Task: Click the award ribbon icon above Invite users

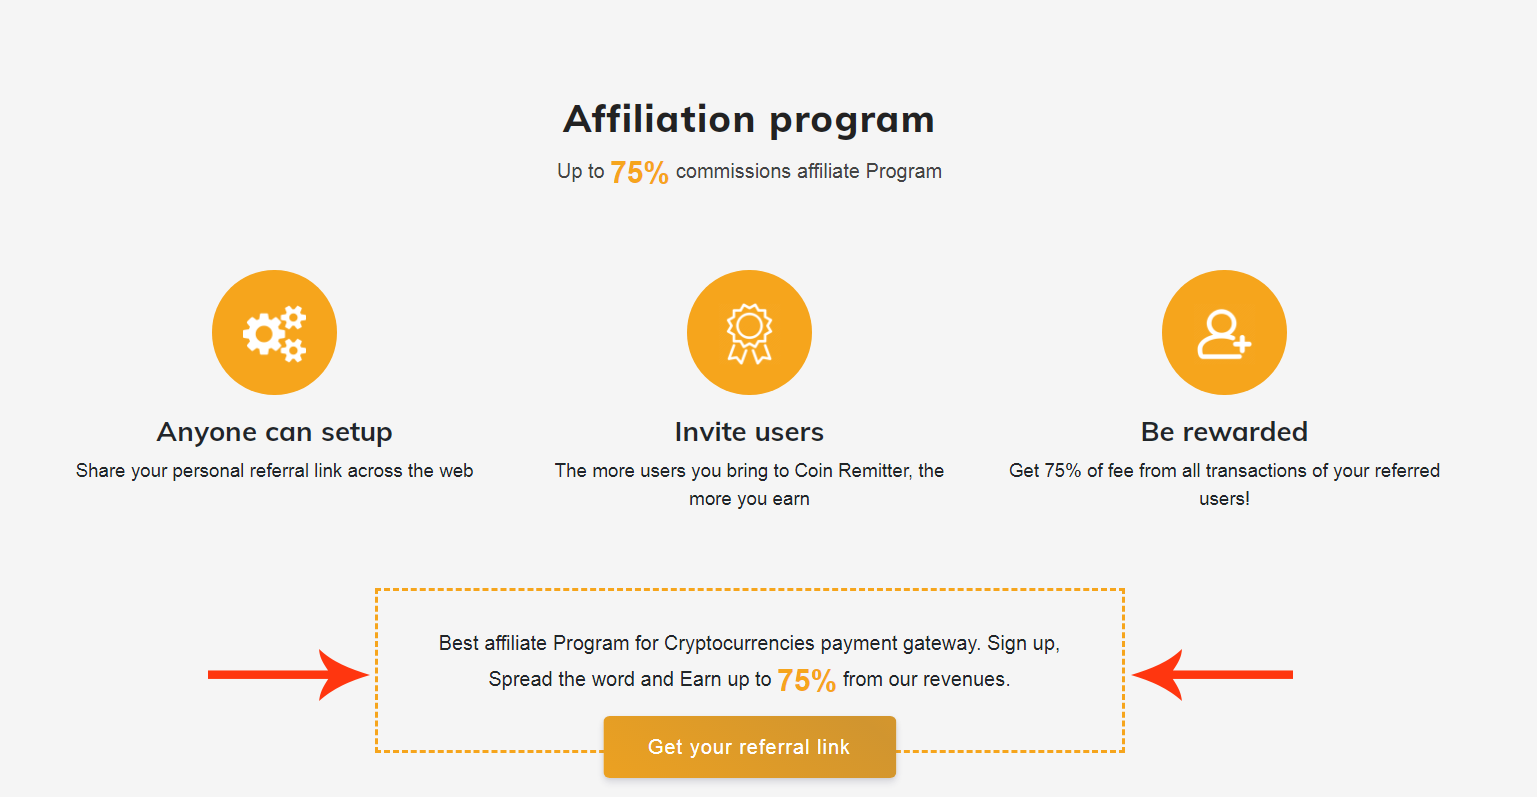Action: tap(749, 332)
